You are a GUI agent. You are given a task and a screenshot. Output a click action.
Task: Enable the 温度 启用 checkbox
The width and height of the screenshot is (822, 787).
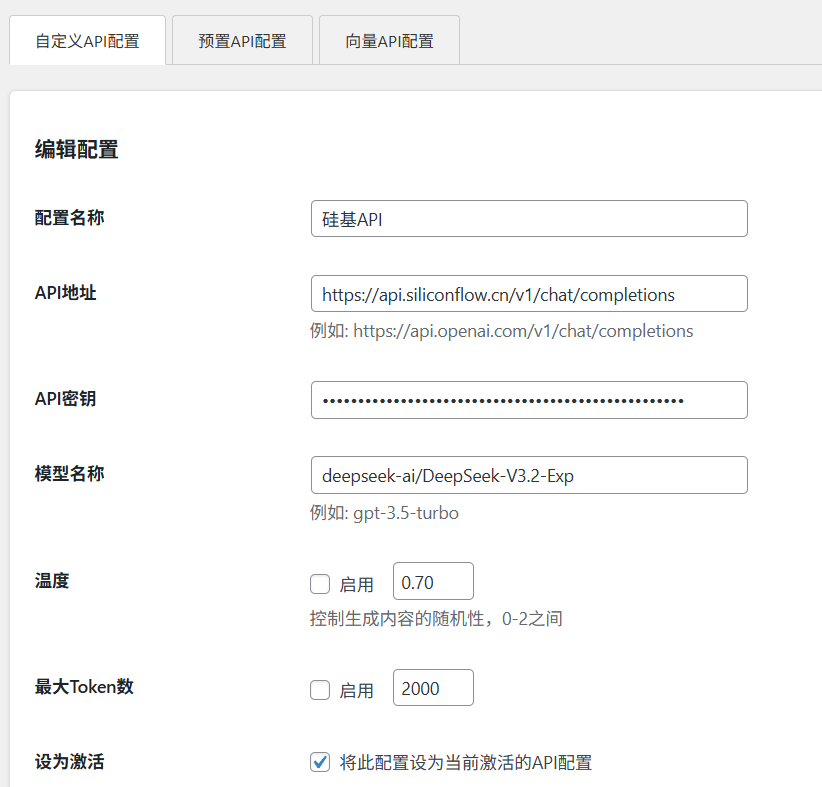coord(320,583)
